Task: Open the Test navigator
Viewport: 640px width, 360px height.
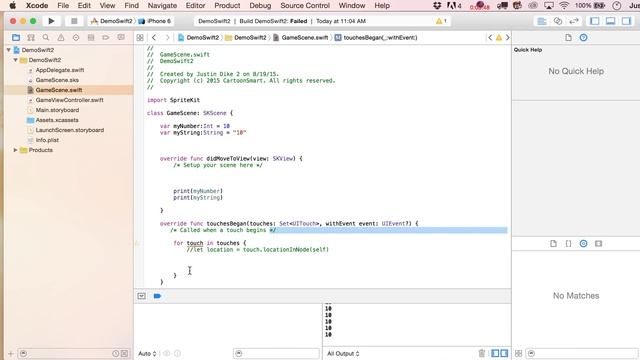Action: click(x=76, y=38)
